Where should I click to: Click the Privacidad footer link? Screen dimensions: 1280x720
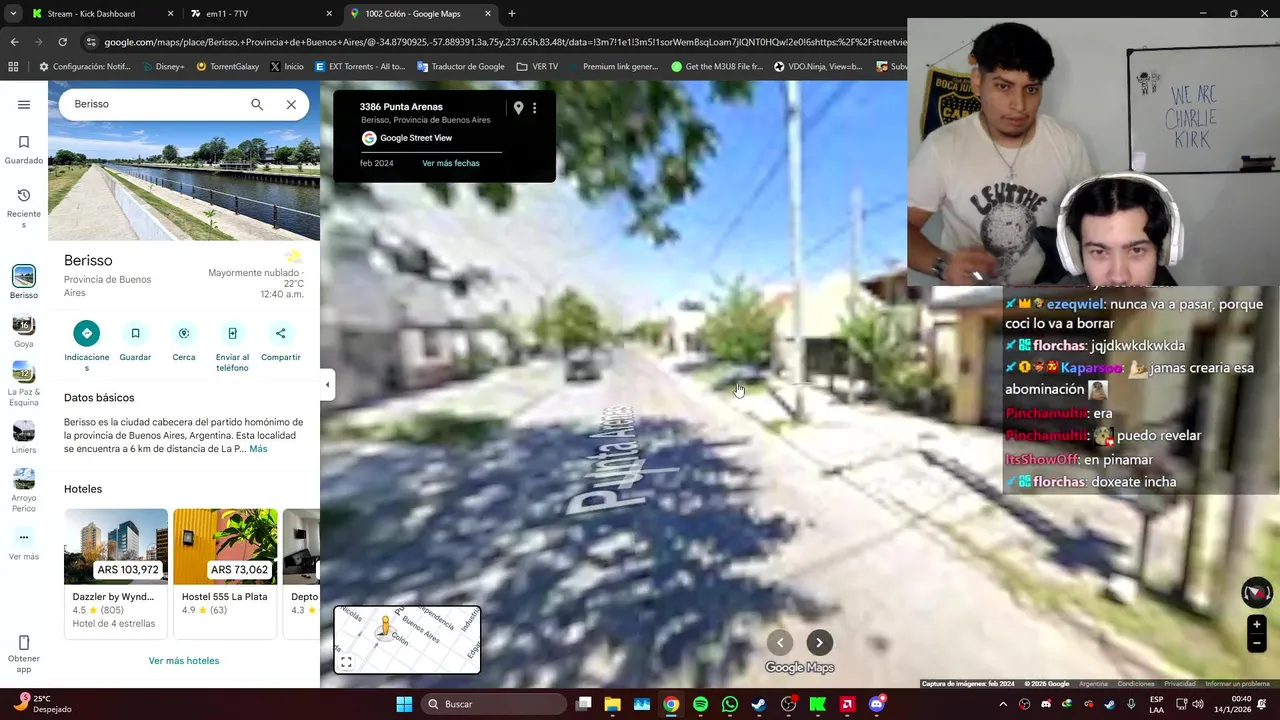tap(1180, 684)
